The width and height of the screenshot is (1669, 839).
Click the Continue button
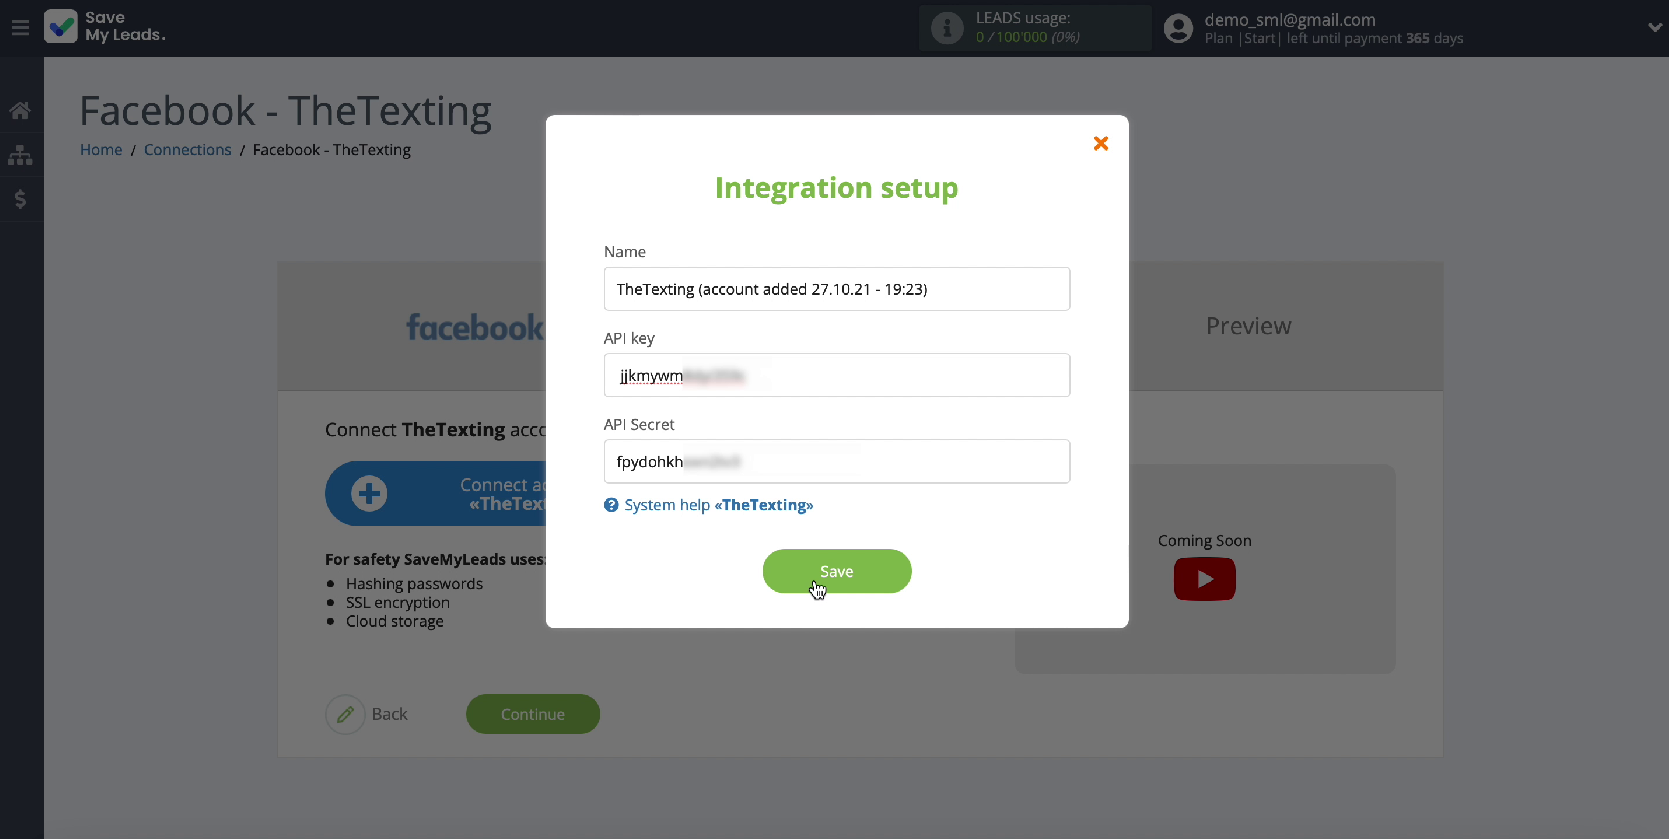(532, 714)
